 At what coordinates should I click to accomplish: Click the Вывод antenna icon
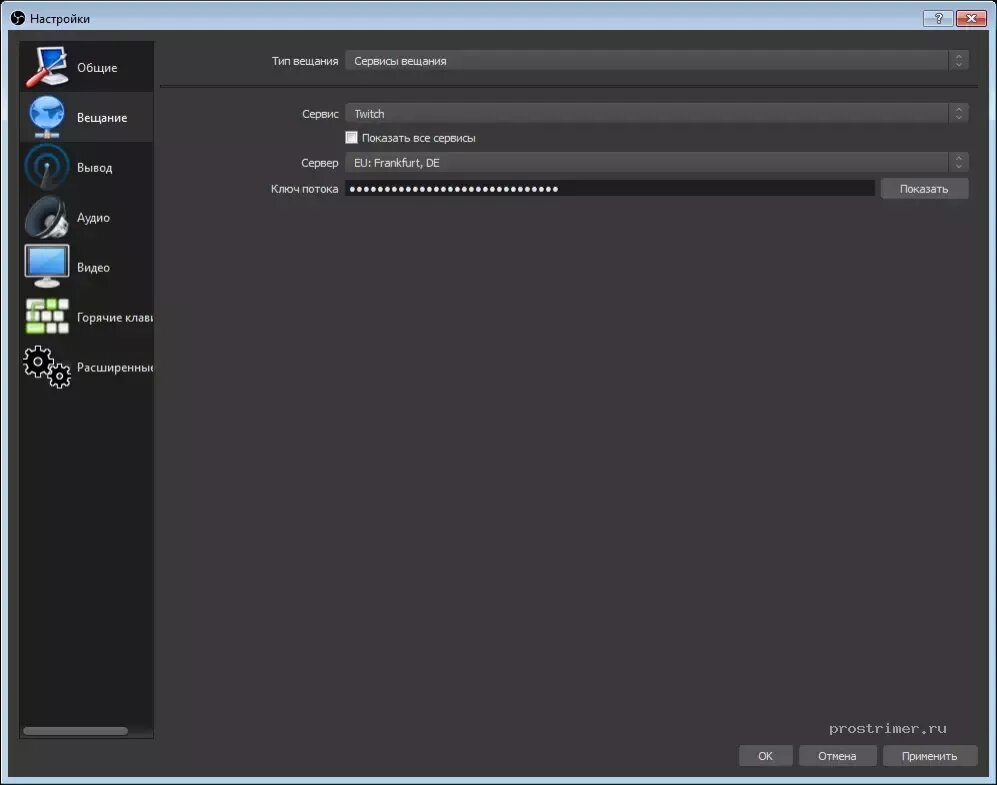click(47, 167)
